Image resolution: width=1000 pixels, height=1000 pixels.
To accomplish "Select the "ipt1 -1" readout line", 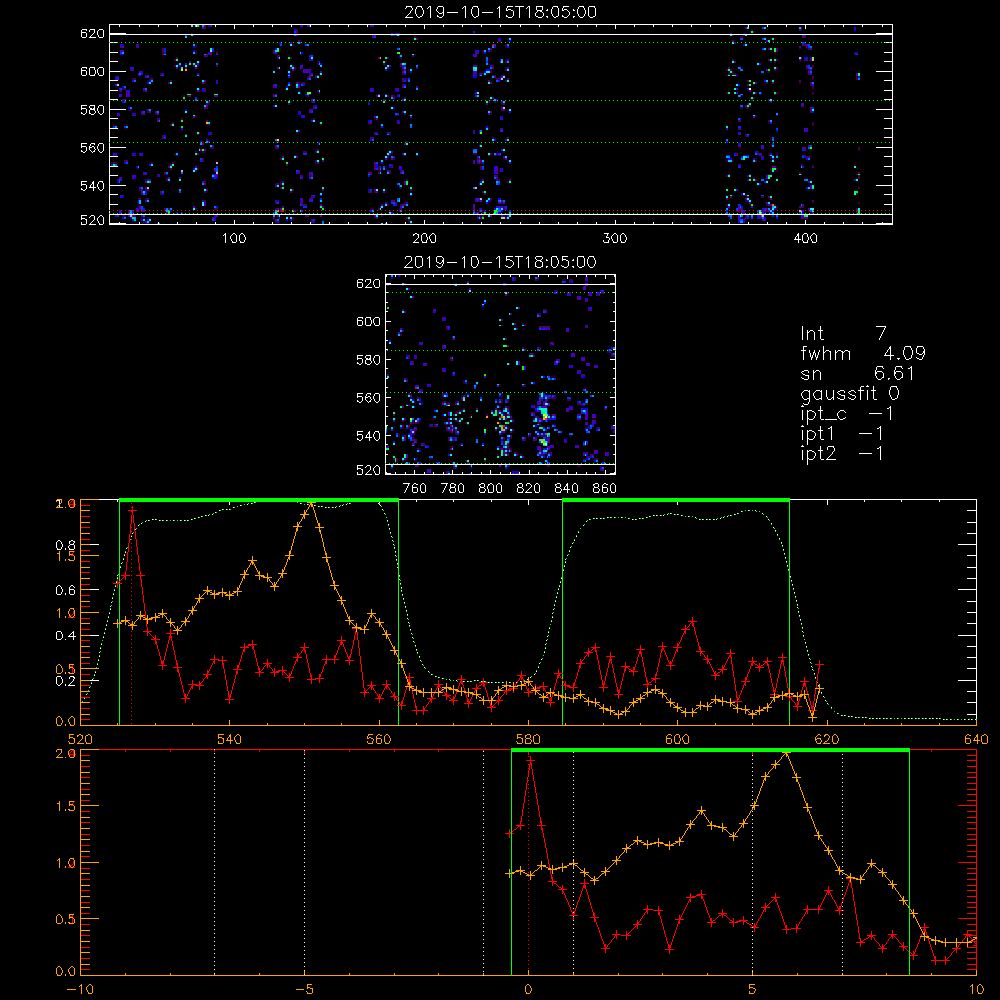I will (842, 434).
